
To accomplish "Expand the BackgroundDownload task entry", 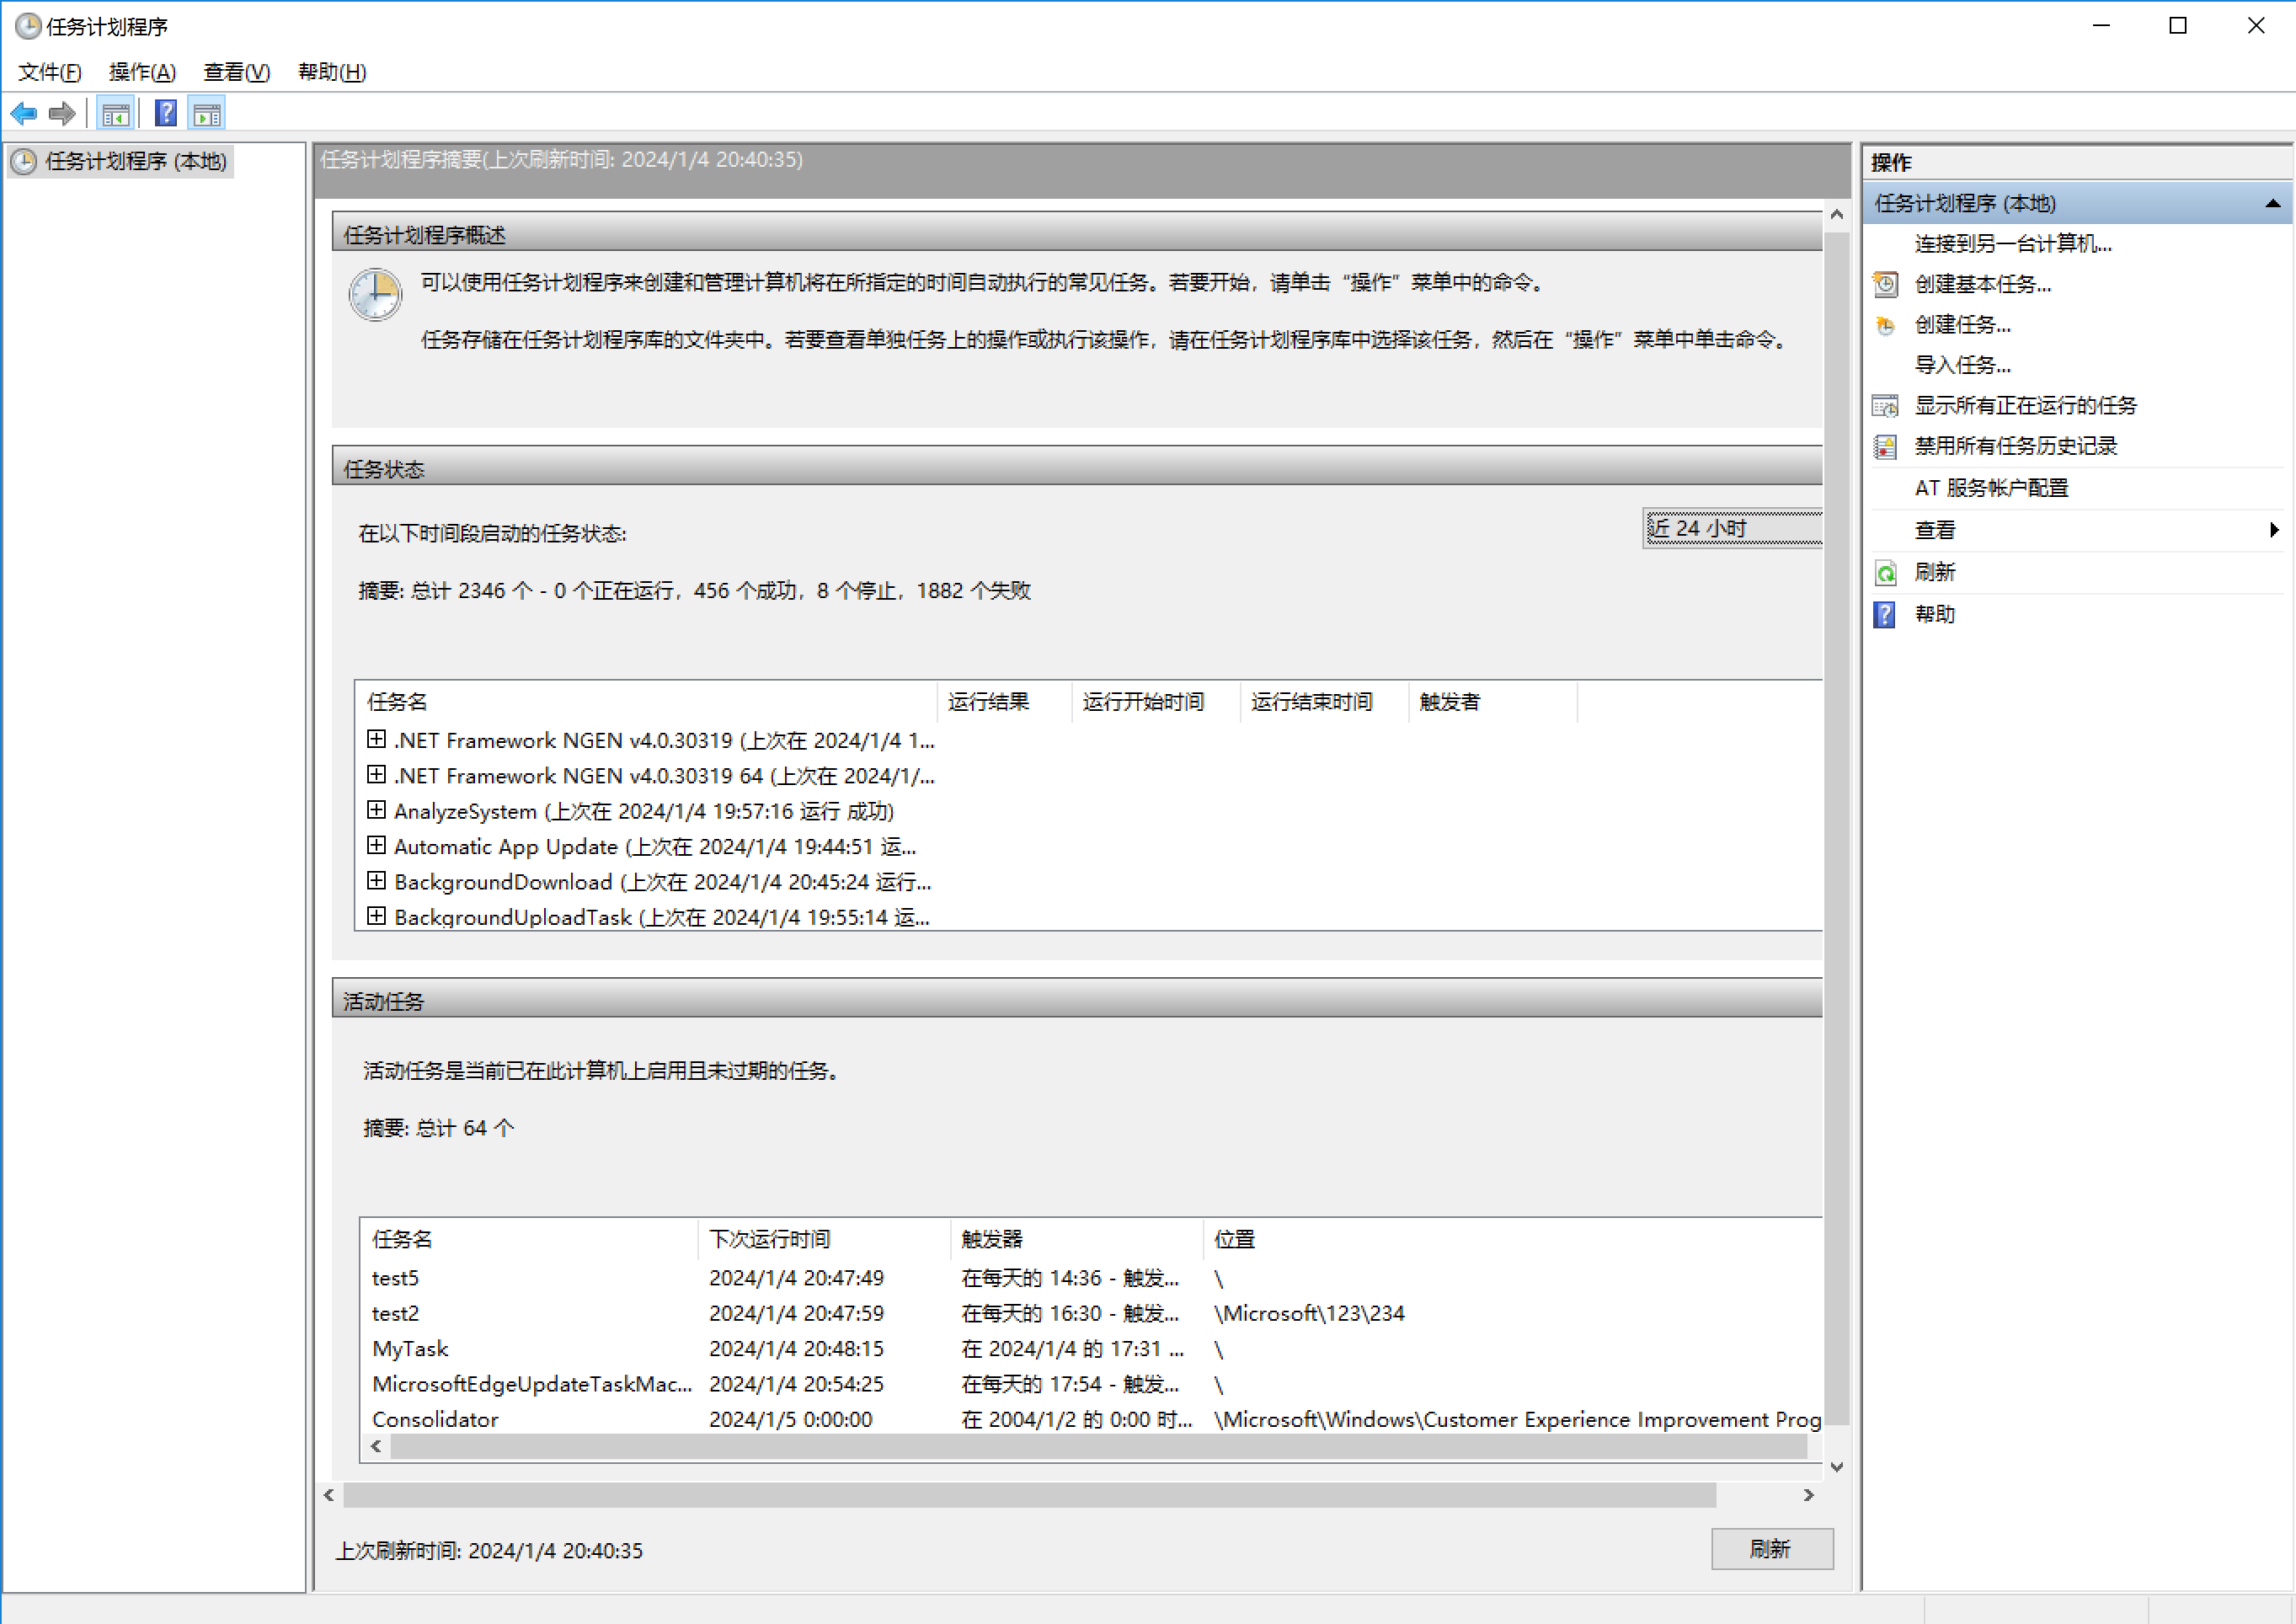I will coord(376,880).
